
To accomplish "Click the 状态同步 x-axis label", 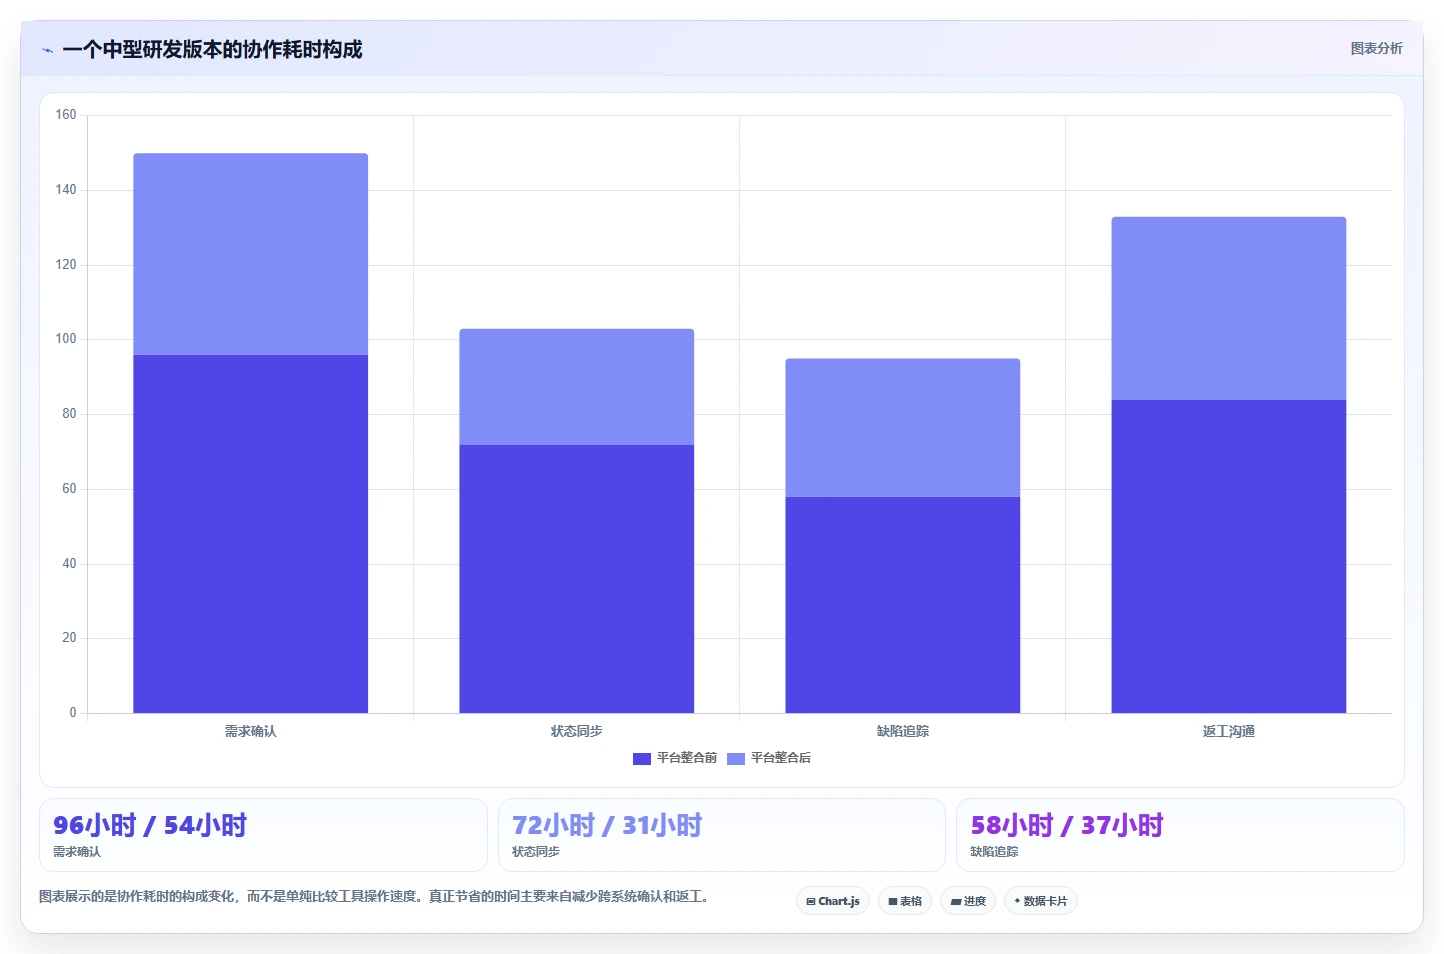I will point(577,731).
